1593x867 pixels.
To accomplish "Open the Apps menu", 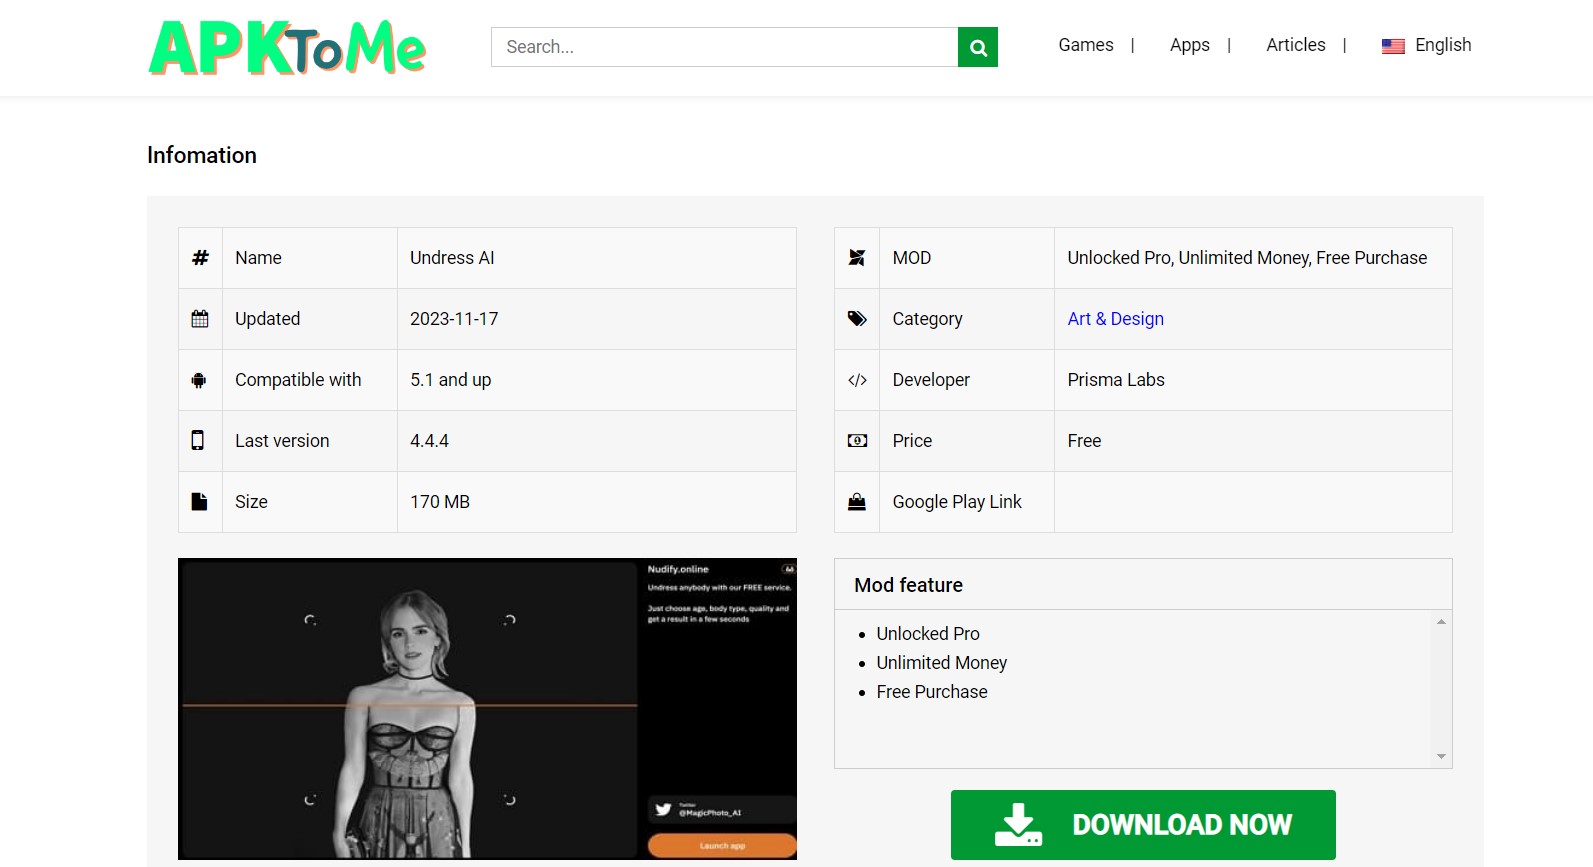I will click(1190, 45).
